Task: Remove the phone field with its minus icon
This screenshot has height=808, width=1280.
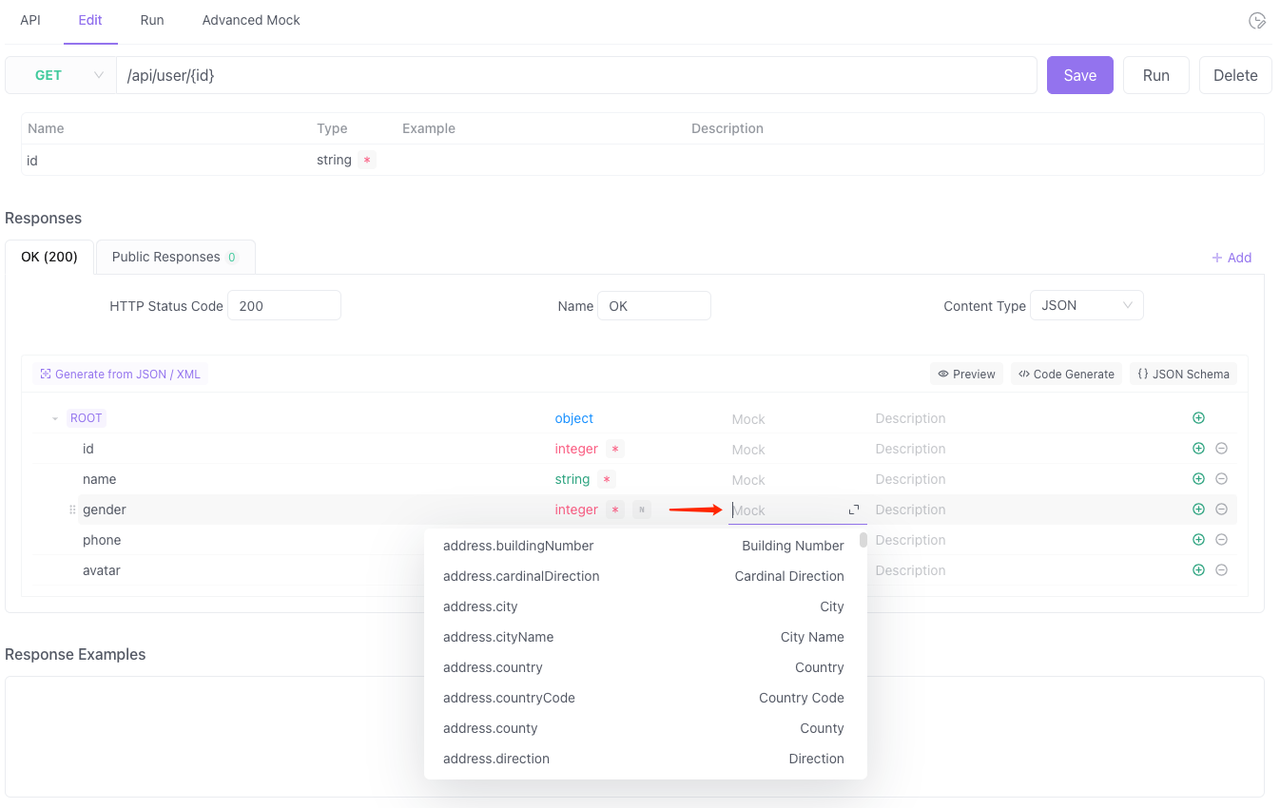Action: tap(1221, 540)
